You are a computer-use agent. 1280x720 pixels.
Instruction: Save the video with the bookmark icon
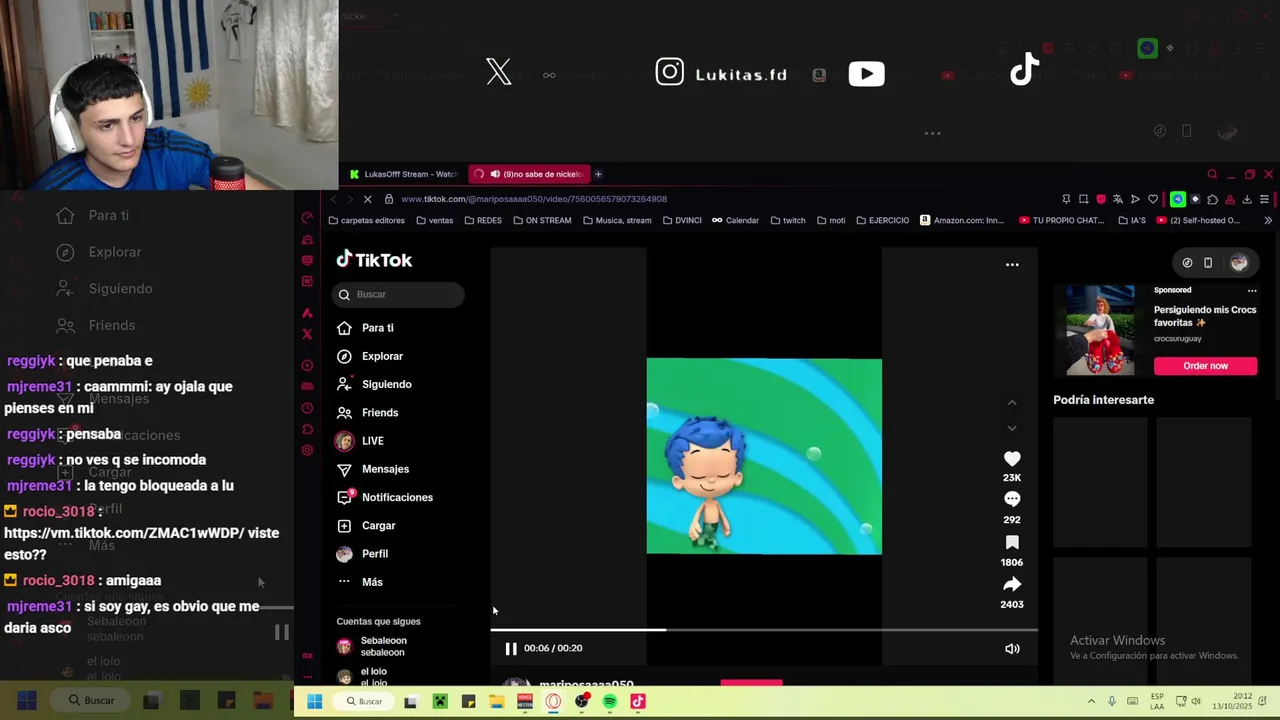tap(1012, 542)
